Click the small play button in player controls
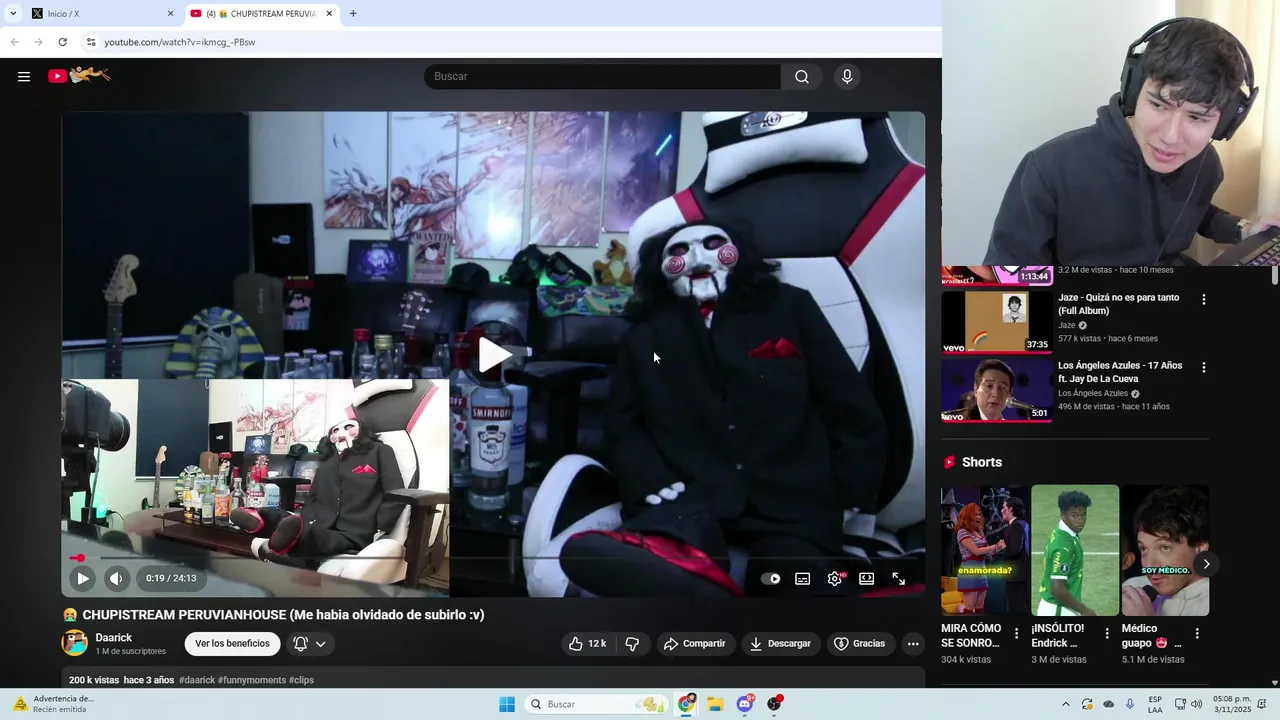The height and width of the screenshot is (720, 1280). pyautogui.click(x=83, y=578)
